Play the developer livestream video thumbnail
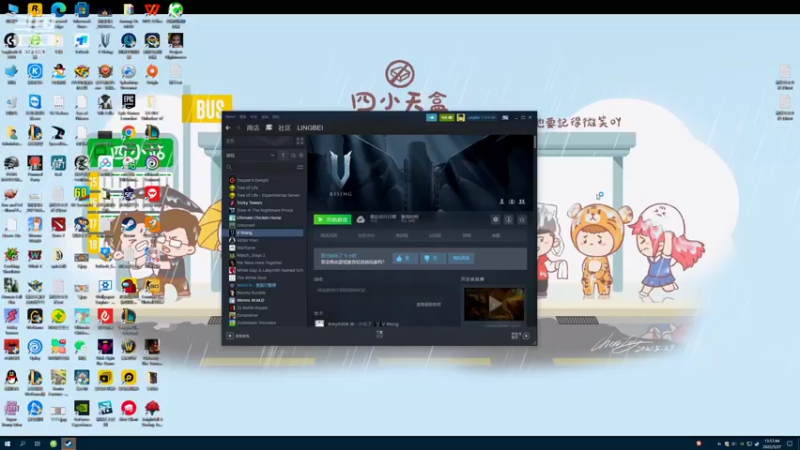Screen dimensions: 800x450 pyautogui.click(x=494, y=304)
